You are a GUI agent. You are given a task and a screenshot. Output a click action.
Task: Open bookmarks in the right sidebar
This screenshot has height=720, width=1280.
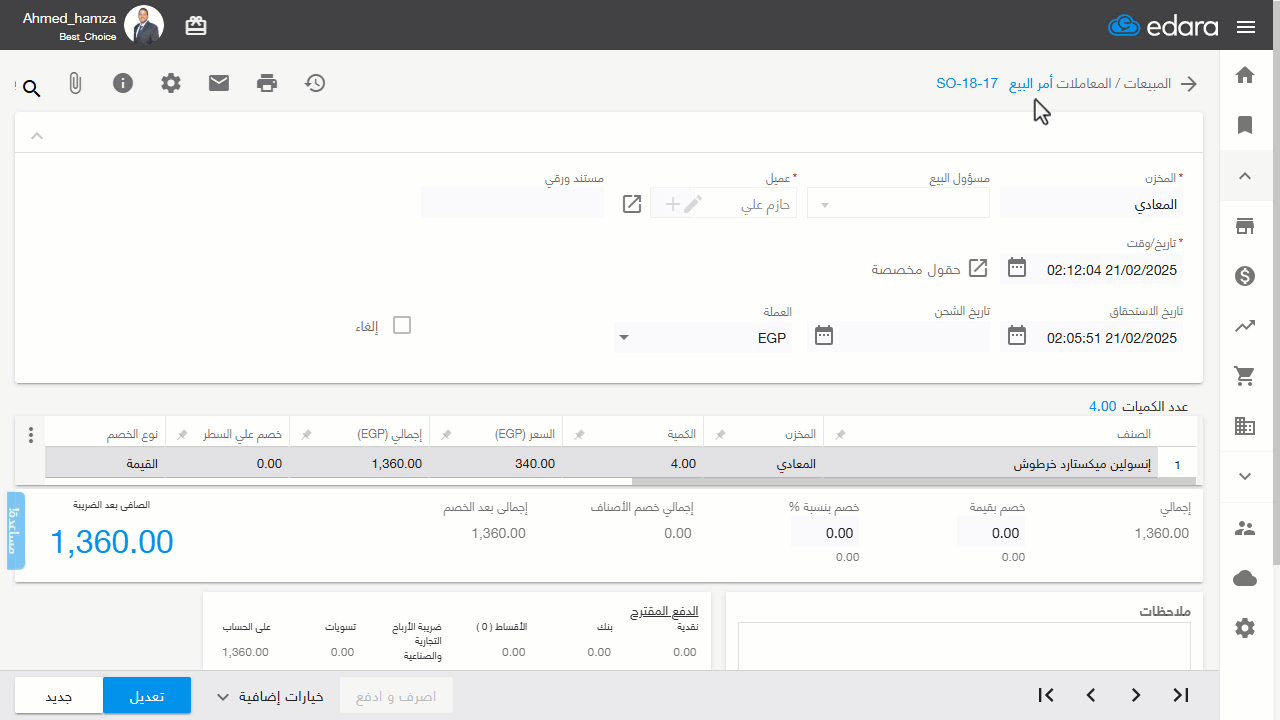pyautogui.click(x=1245, y=125)
